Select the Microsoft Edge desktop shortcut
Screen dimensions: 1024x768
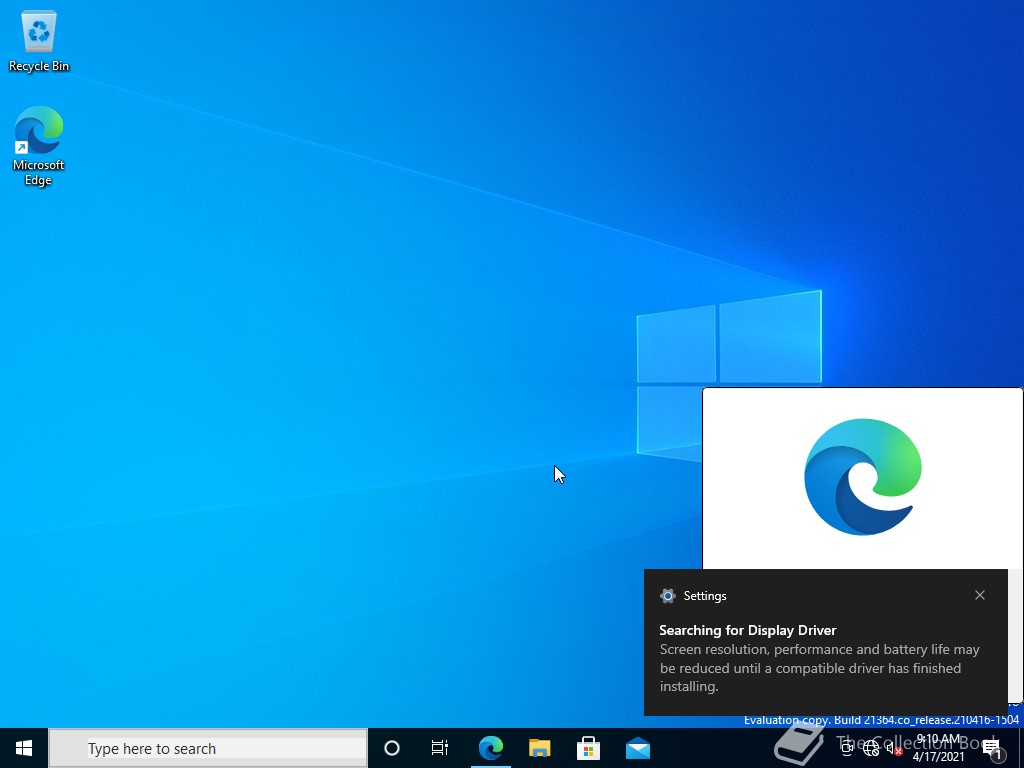39,146
